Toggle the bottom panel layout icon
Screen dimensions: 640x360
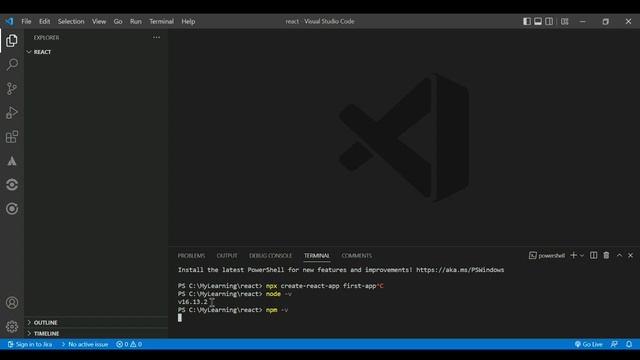click(538, 21)
